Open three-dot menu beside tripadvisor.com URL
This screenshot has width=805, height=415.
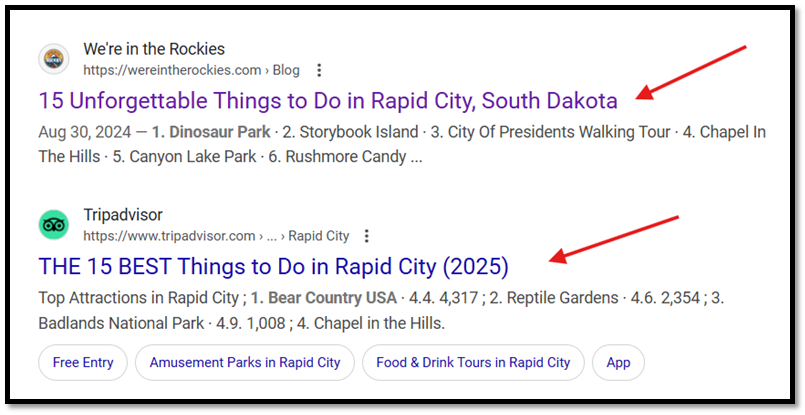coord(367,236)
